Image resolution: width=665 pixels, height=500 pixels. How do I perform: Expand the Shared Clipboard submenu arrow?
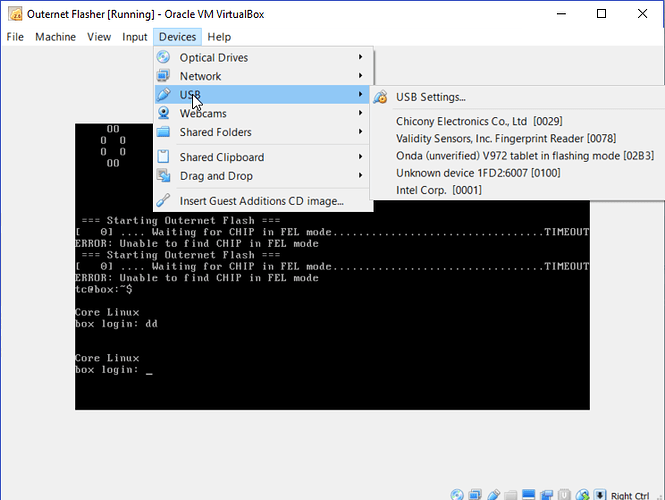(x=360, y=156)
